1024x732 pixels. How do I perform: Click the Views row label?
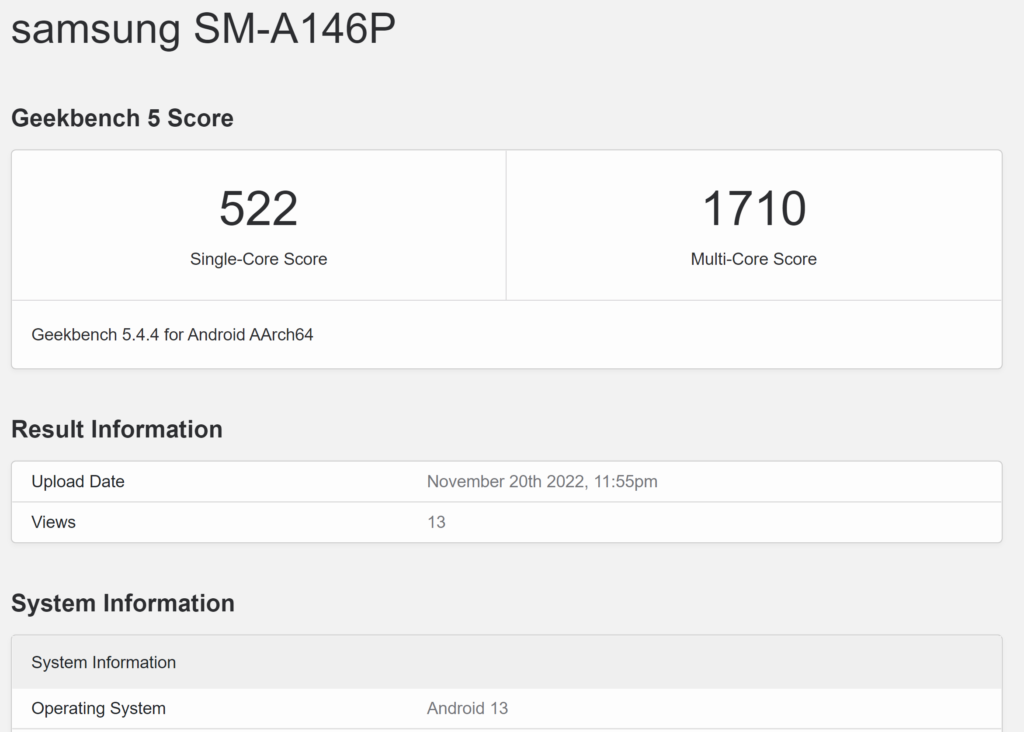pos(53,522)
